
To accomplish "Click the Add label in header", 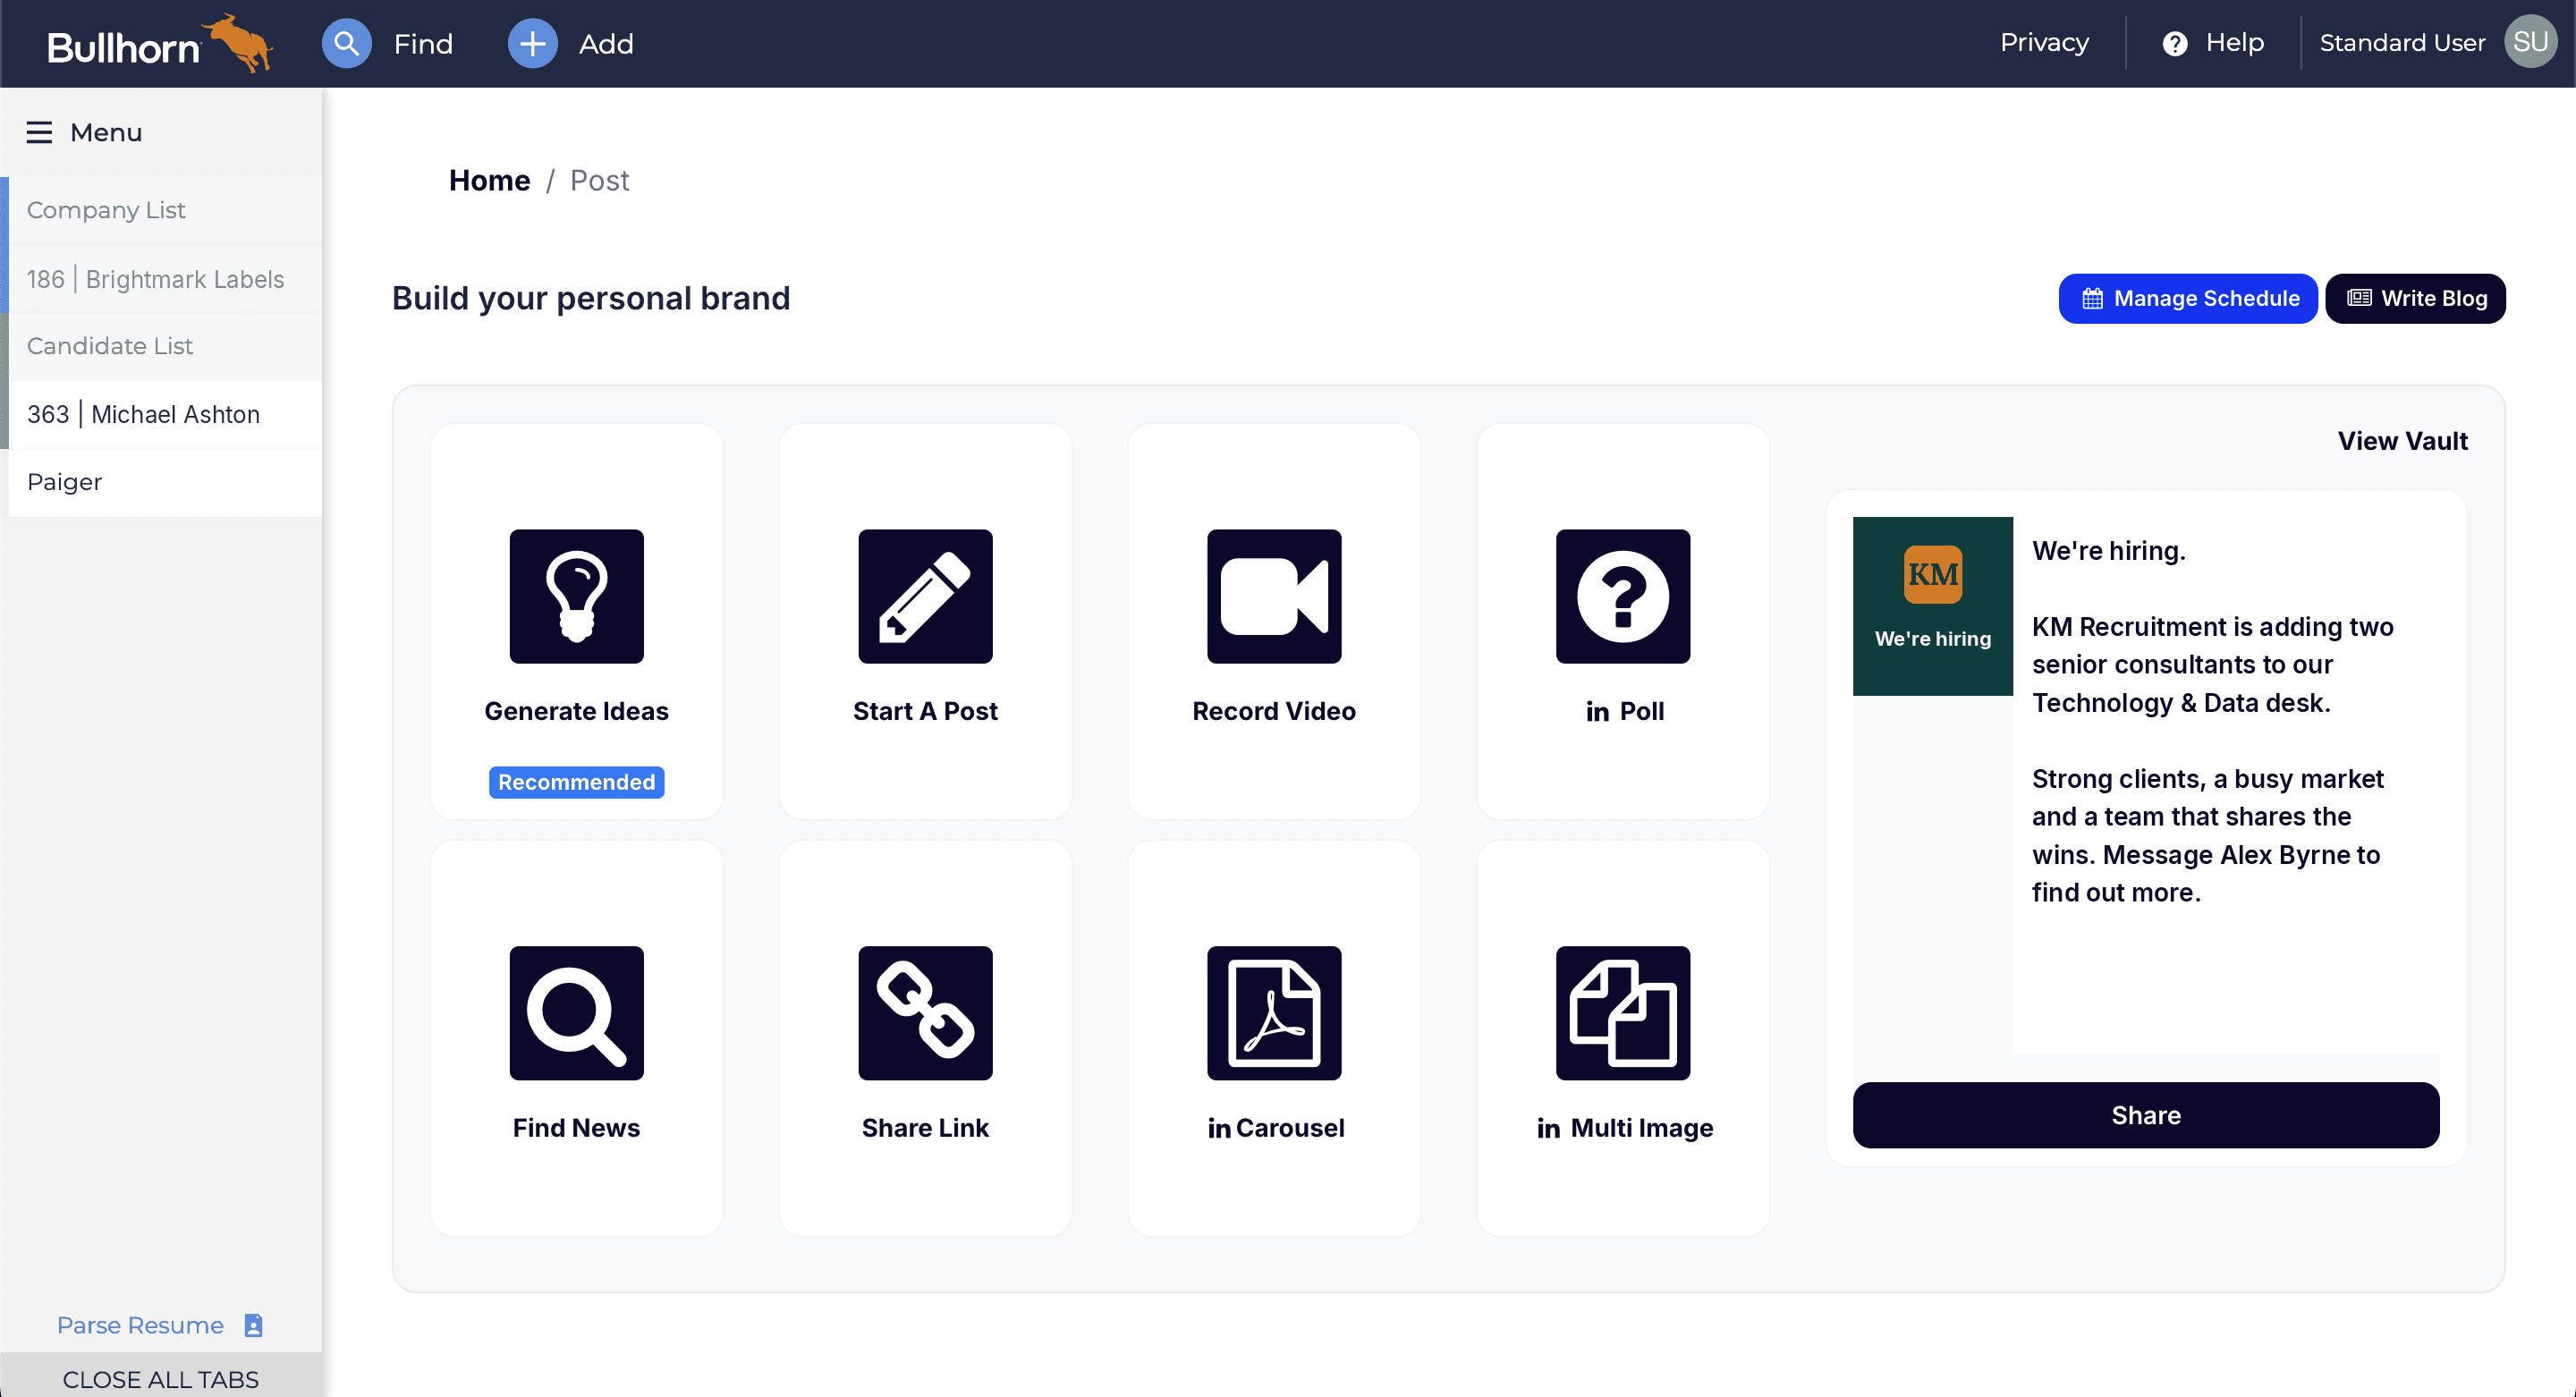I will (x=606, y=44).
